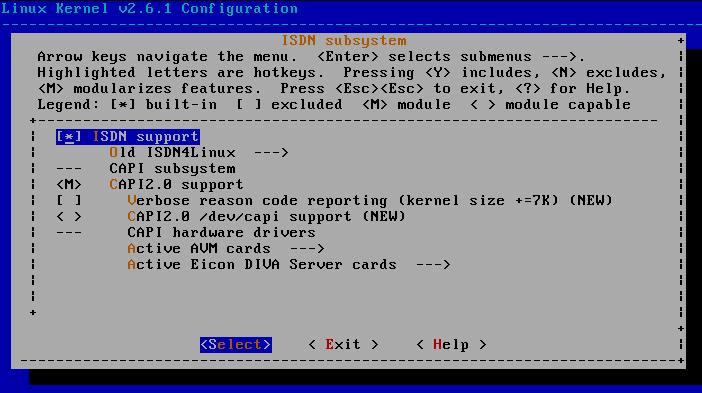Click the ISDN subsystem dialog title
702x393 pixels.
(344, 41)
